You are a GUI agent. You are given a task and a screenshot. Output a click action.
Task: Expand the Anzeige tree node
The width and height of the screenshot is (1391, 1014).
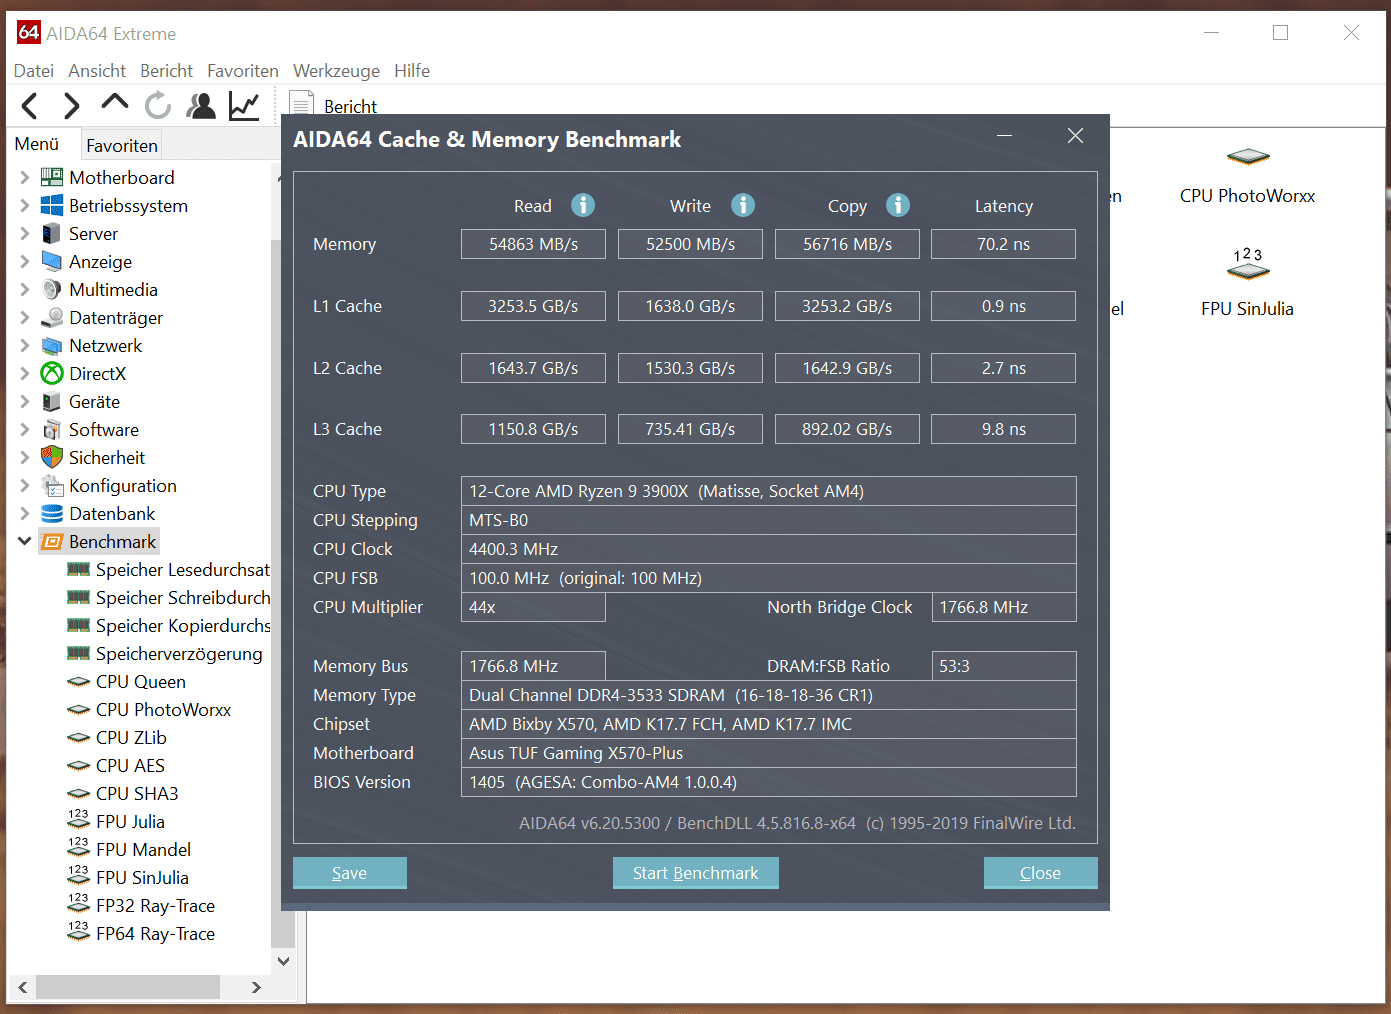click(25, 261)
